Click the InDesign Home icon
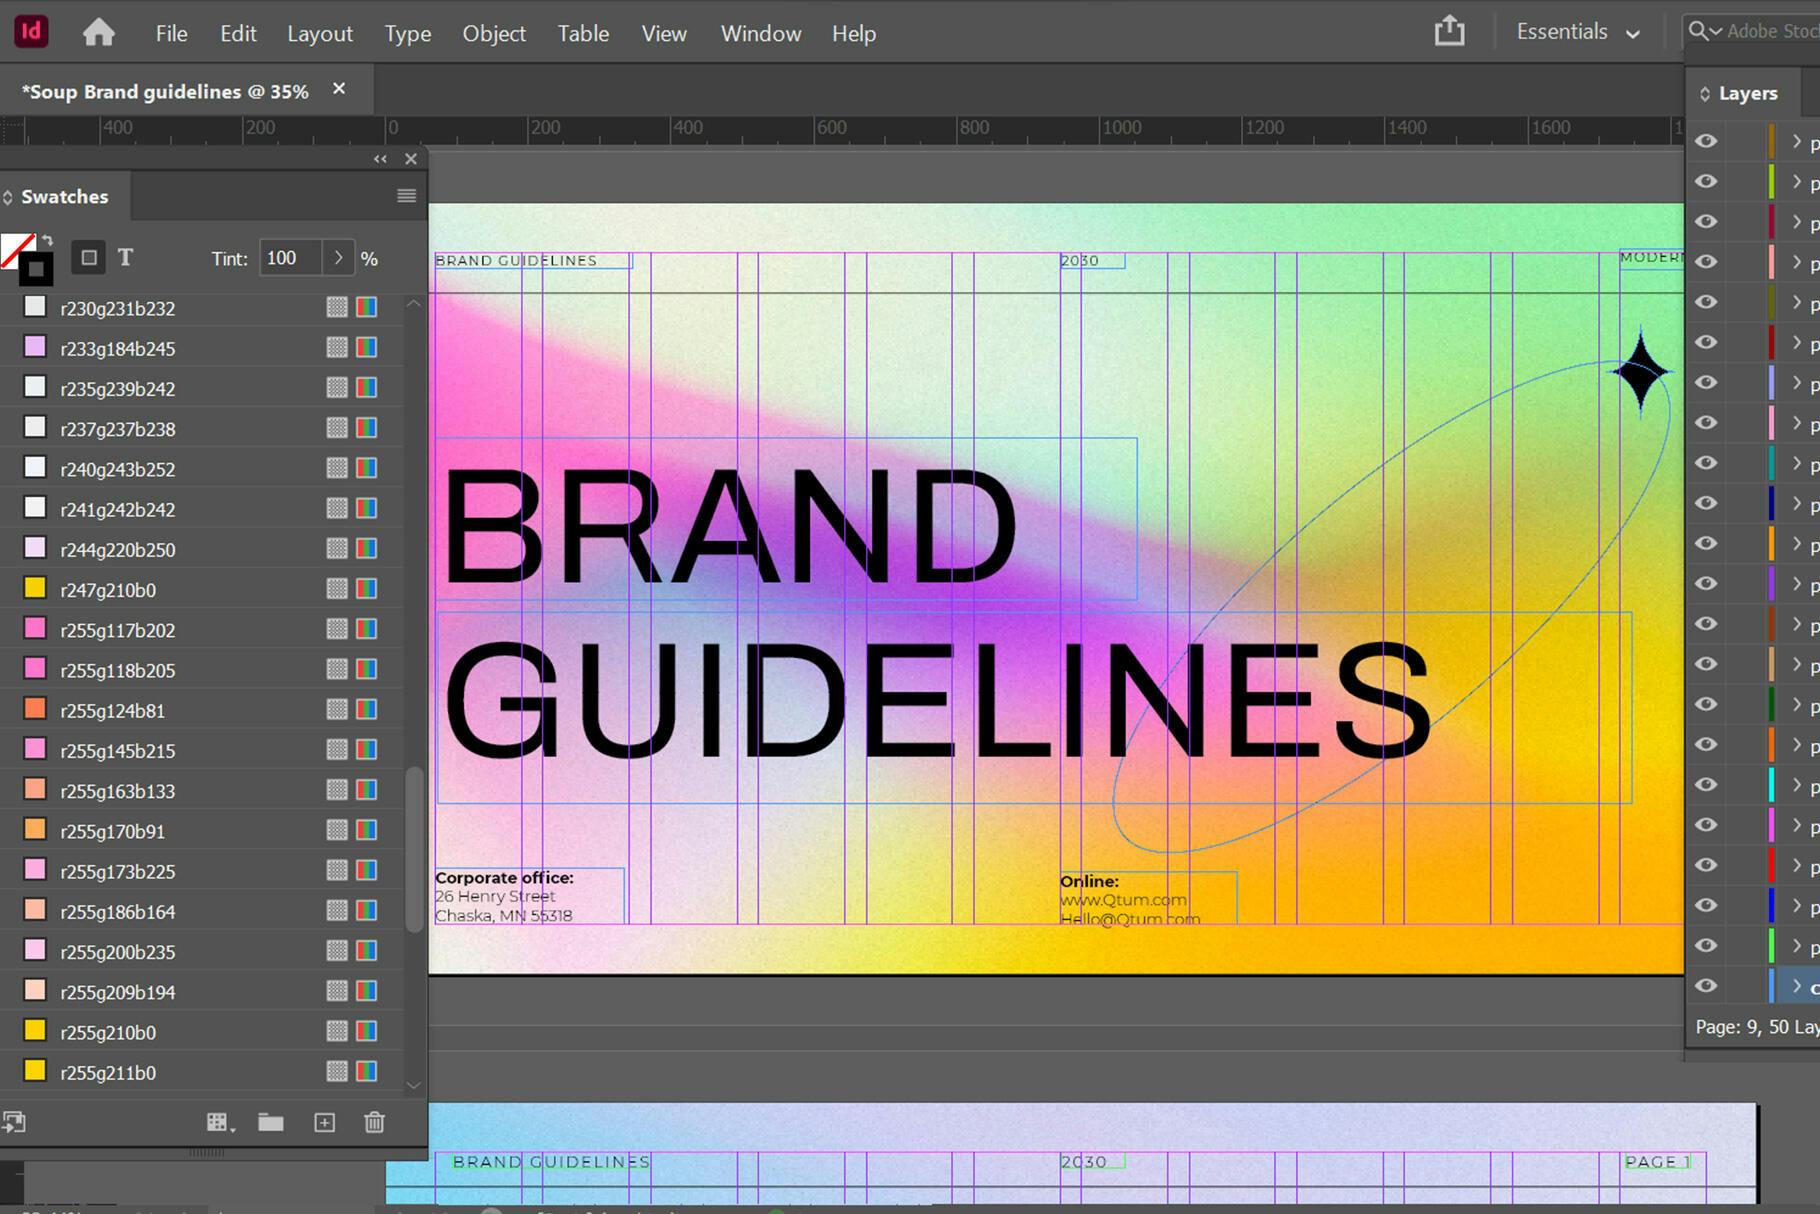 click(98, 33)
